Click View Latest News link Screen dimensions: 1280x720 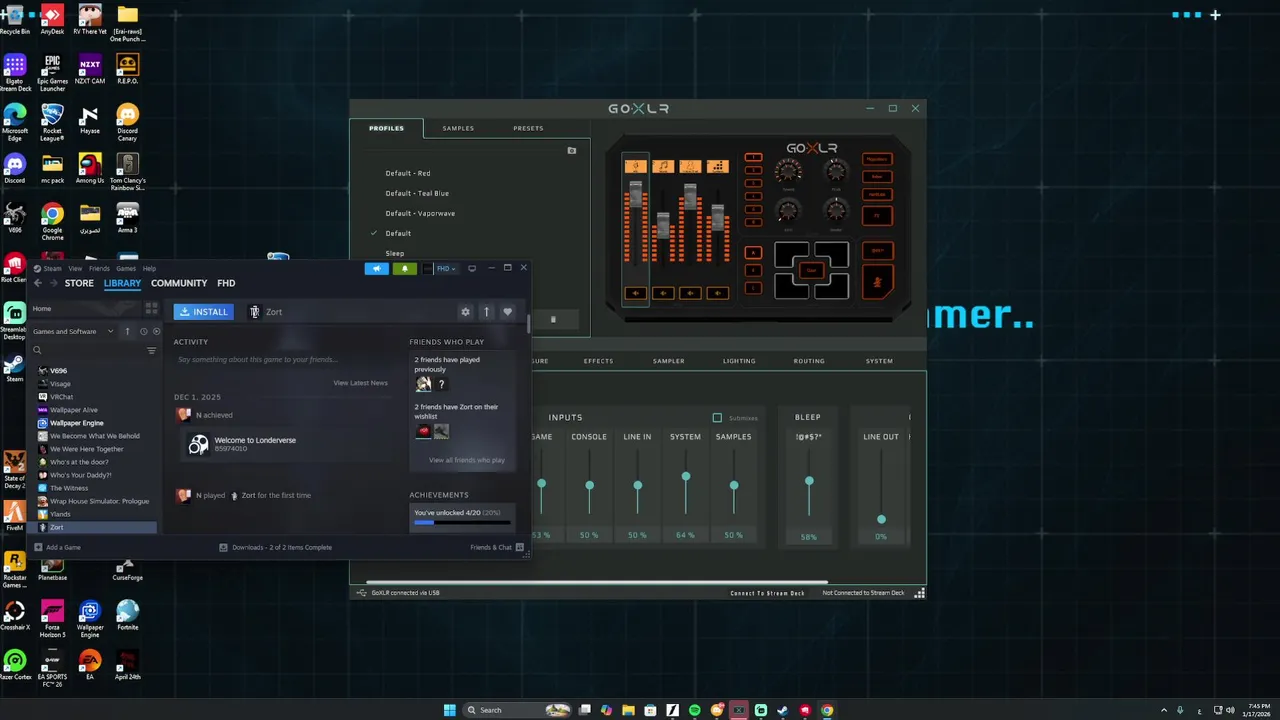pyautogui.click(x=360, y=383)
